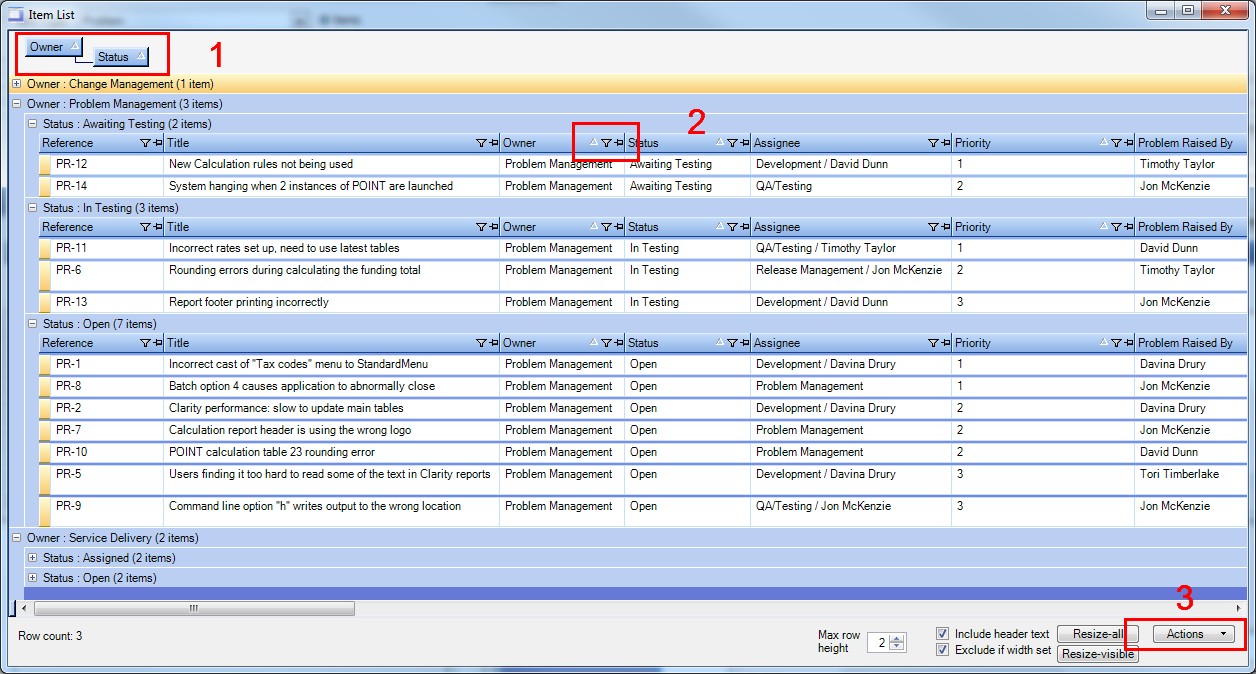Open the Assignee filter in In Testing table
This screenshot has height=674, width=1256.
pos(933,228)
